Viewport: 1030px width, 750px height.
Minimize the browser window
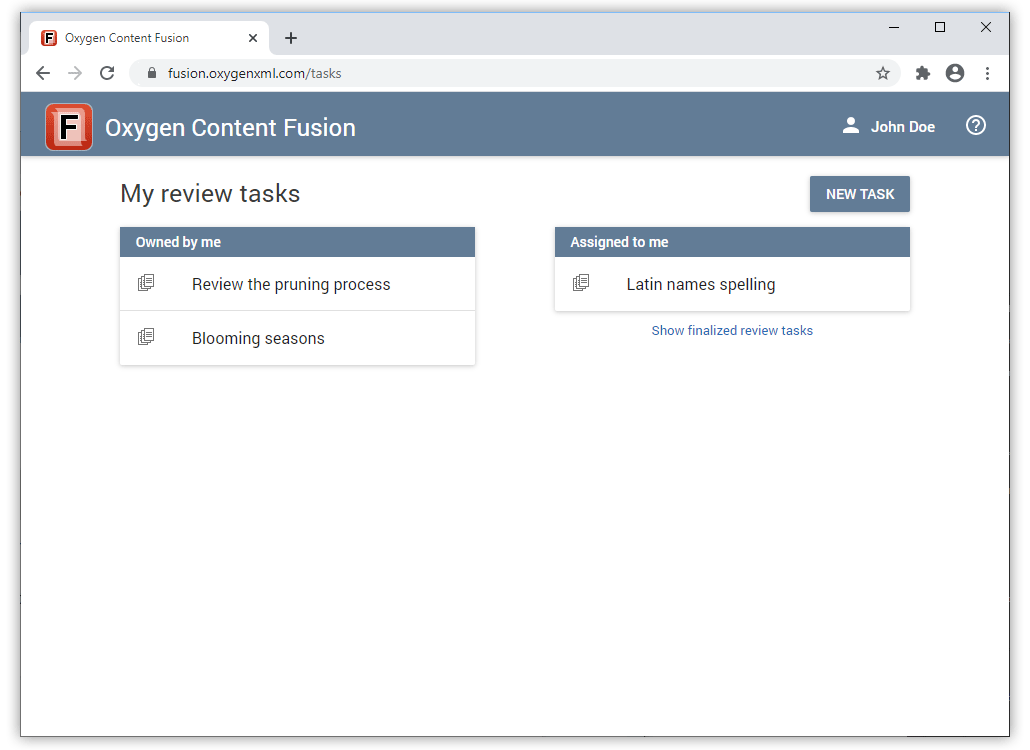(x=893, y=27)
